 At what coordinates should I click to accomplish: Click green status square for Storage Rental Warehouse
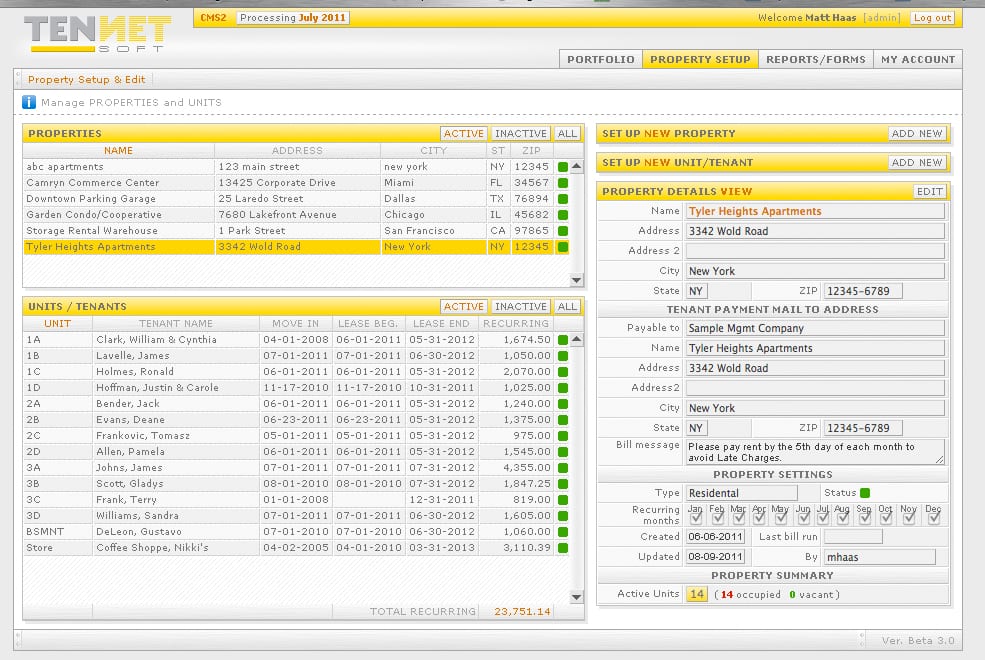click(x=563, y=231)
